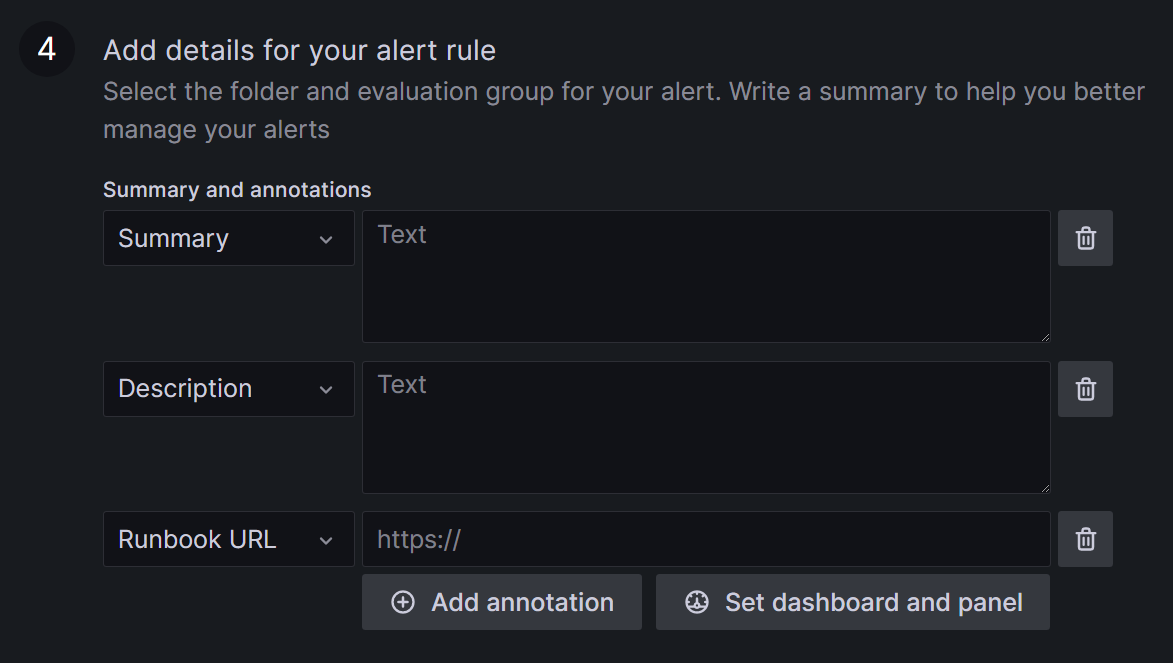Expand the chevron on the Summary selector
The image size is (1173, 663).
(x=326, y=239)
